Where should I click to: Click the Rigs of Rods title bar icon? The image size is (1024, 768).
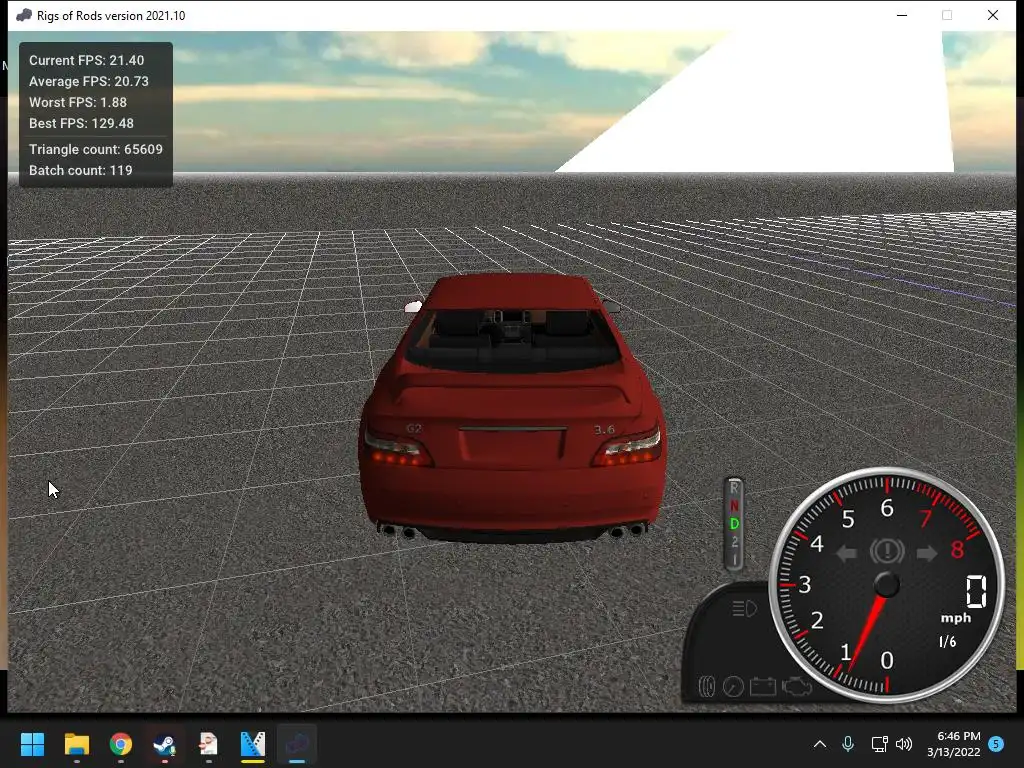pos(24,15)
